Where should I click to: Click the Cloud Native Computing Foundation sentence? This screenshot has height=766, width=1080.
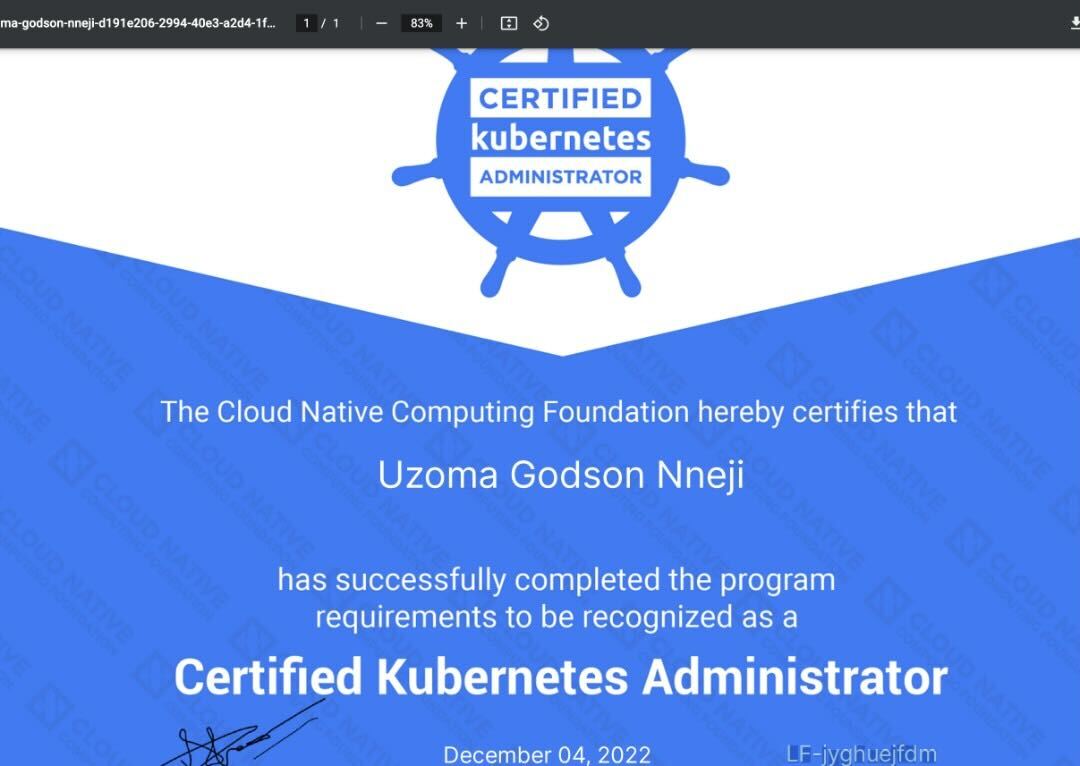tap(558, 412)
